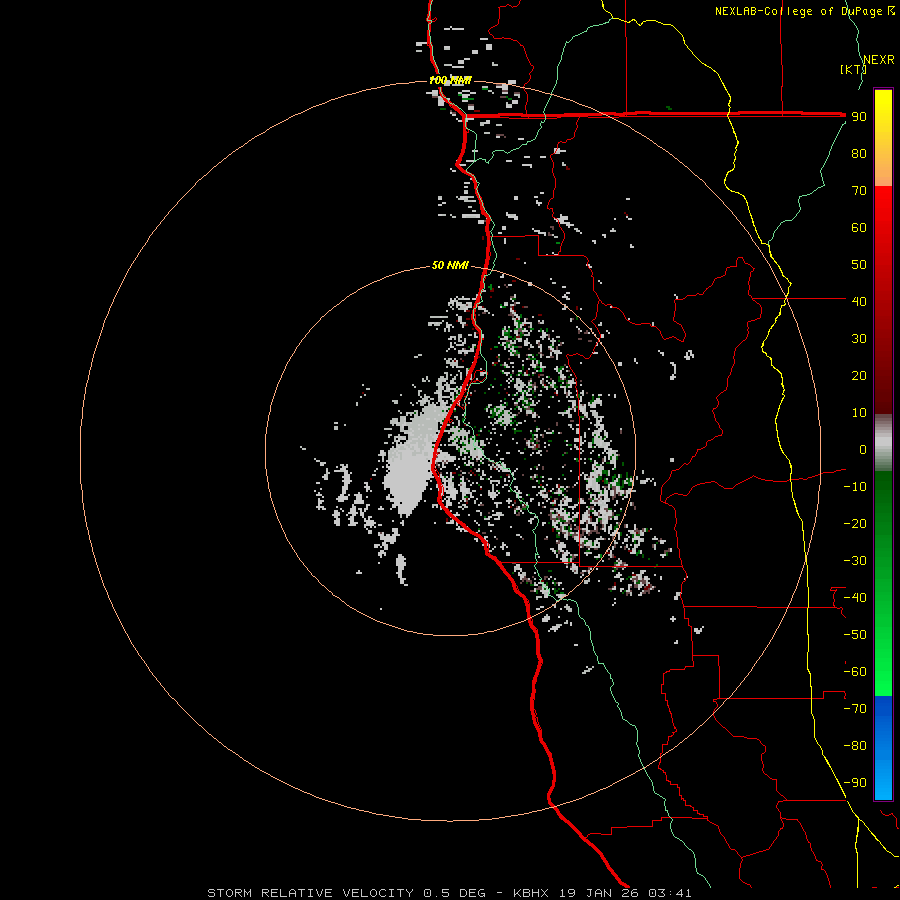Click the 0.5 DEG elevation text
Image resolution: width=900 pixels, height=900 pixels.
[x=455, y=893]
